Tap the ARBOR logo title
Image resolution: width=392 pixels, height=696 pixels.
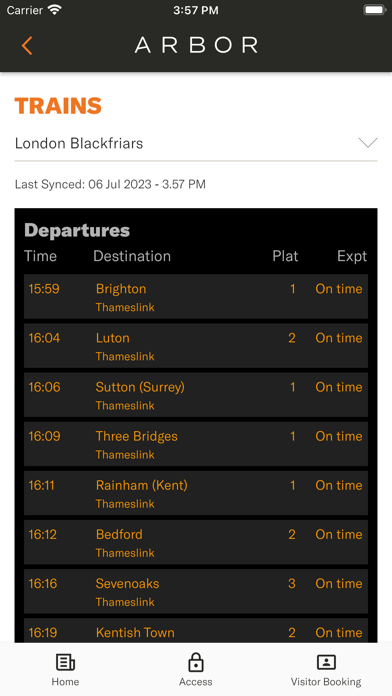(x=196, y=45)
